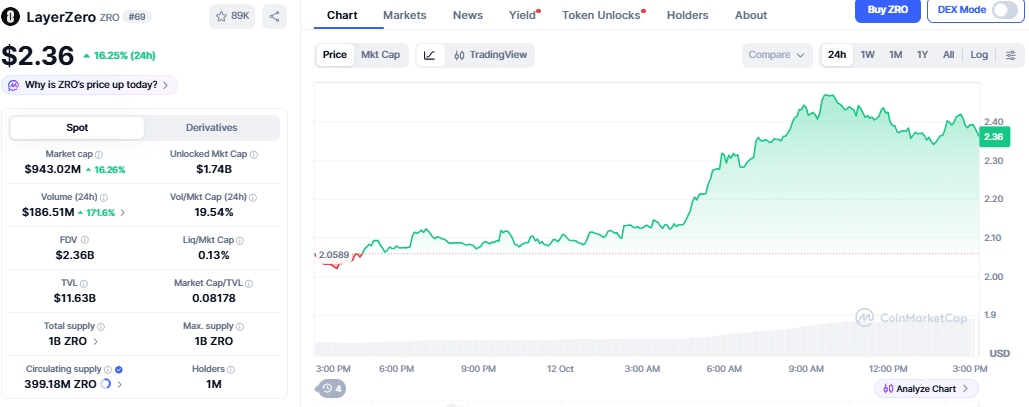Open the Circulating supply info icon
Screen dimensions: 1029x407
tap(108, 370)
